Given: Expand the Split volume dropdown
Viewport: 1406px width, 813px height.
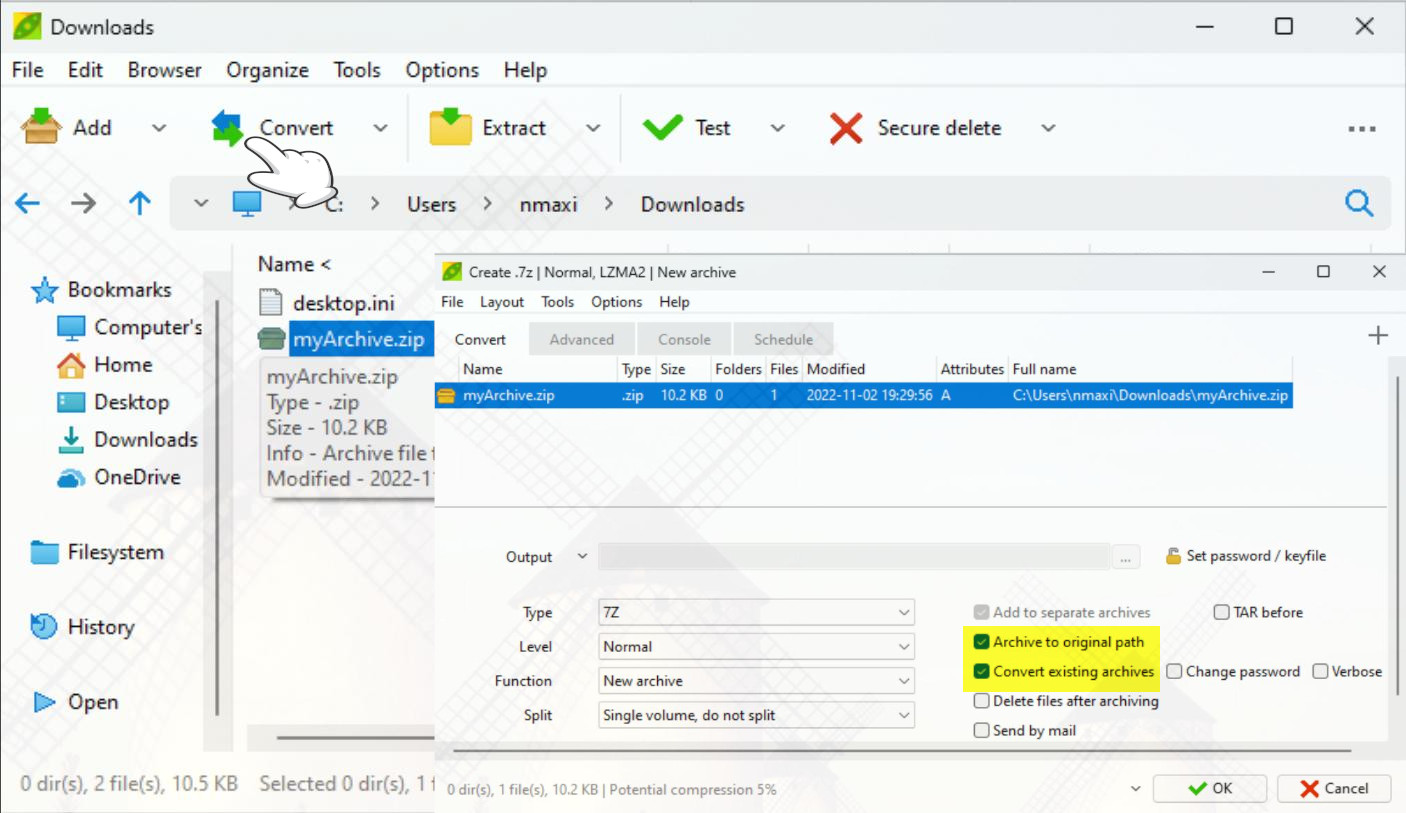Looking at the screenshot, I should 756,715.
